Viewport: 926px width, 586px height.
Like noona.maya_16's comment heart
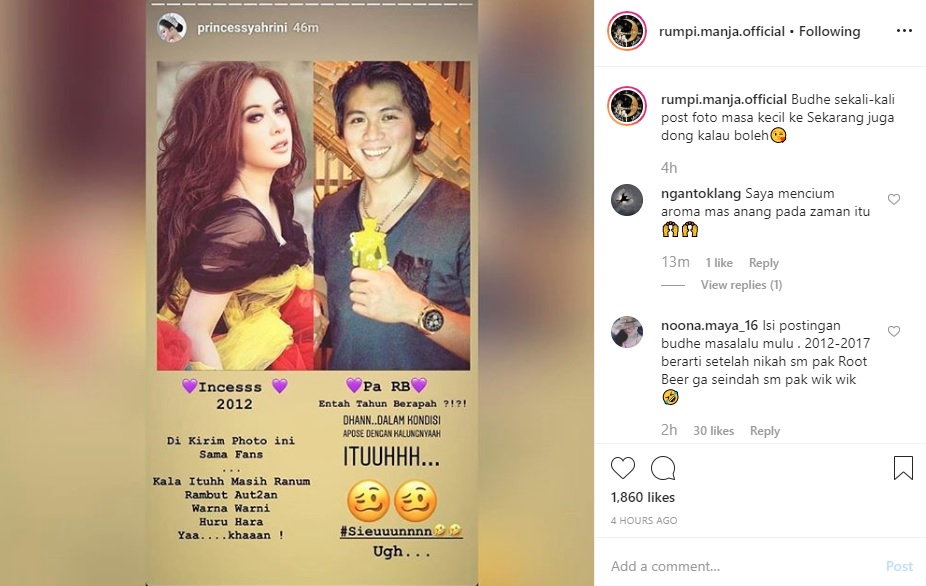(x=894, y=331)
